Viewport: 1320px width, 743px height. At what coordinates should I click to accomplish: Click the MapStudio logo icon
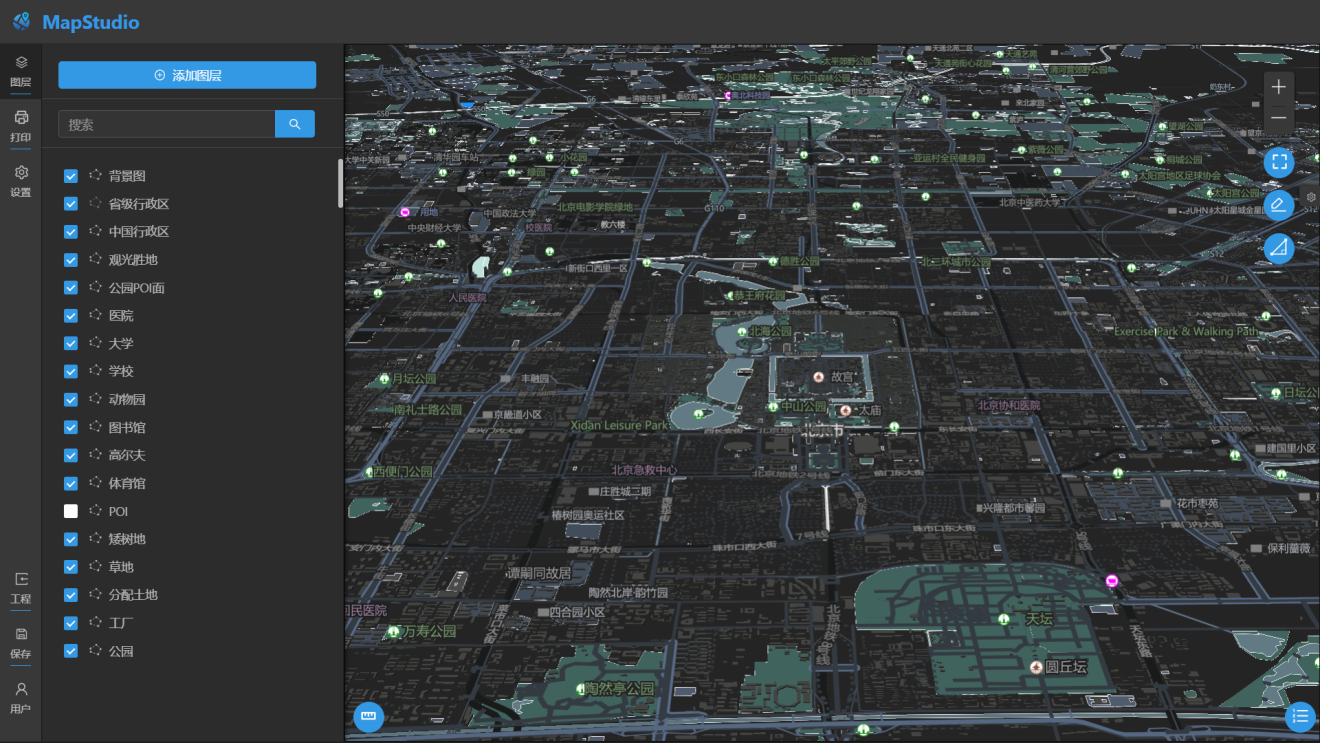pos(21,21)
